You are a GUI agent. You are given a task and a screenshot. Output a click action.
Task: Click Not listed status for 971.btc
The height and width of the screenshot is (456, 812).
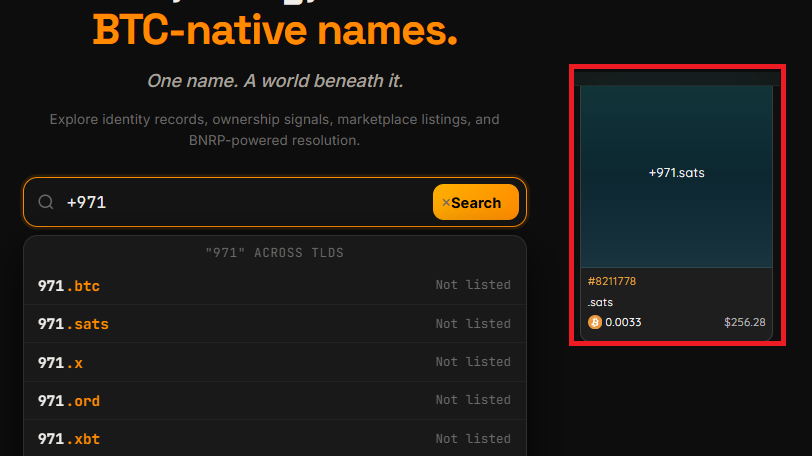pyautogui.click(x=473, y=285)
